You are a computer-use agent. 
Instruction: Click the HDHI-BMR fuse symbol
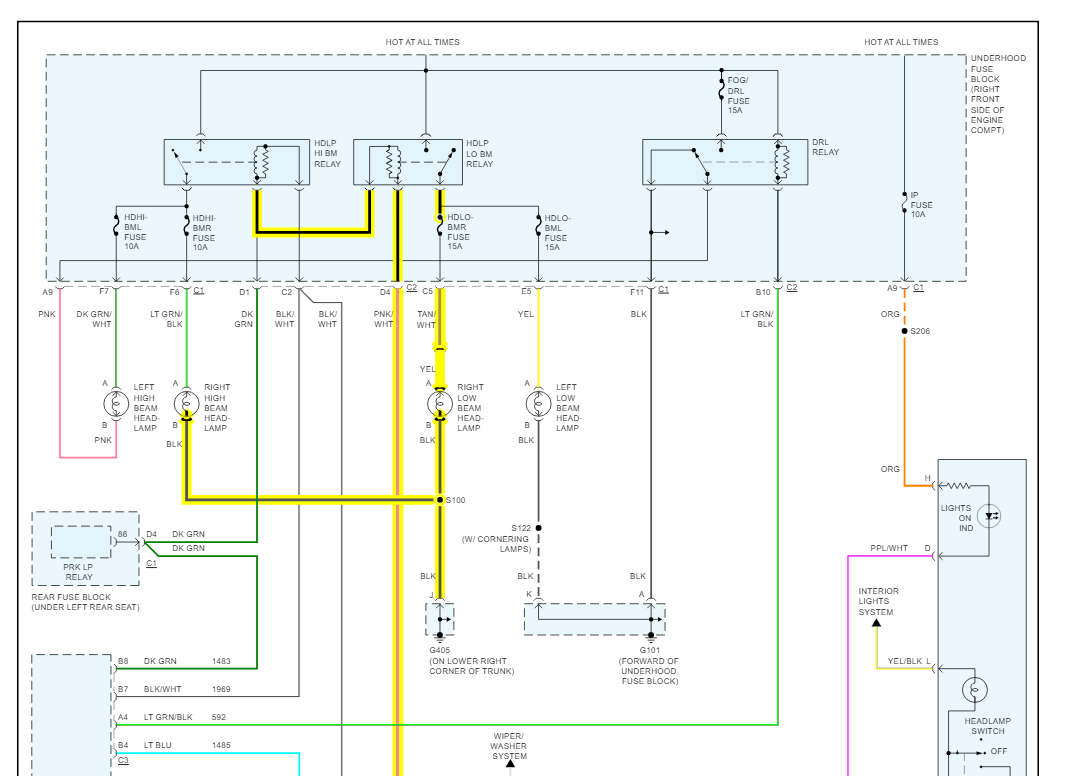coord(186,226)
